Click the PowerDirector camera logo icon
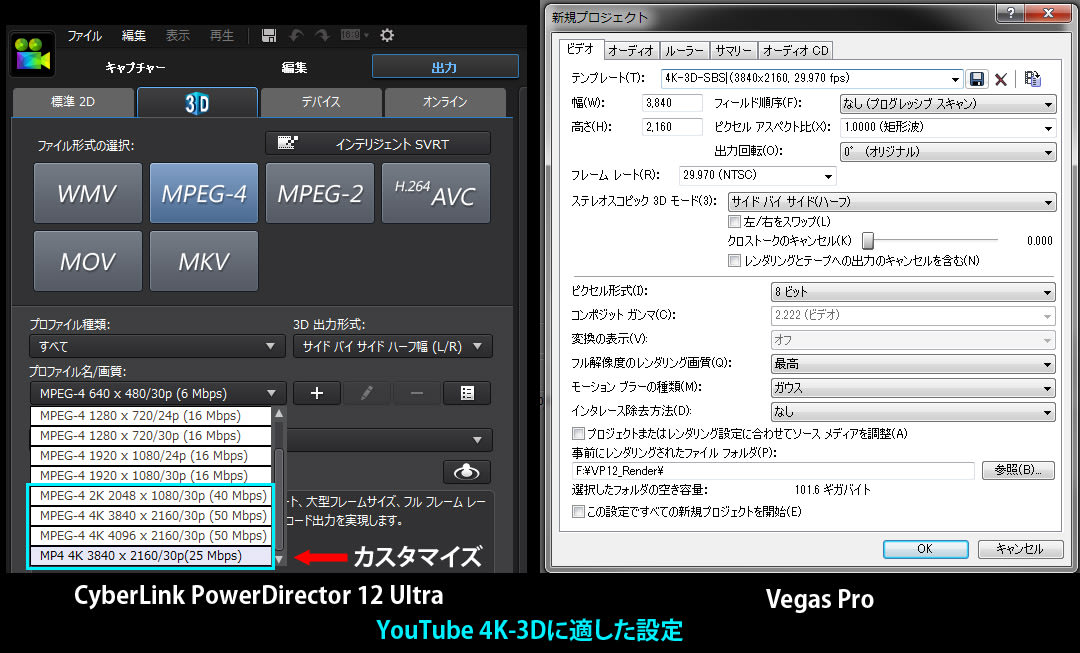The height and width of the screenshot is (653, 1080). 32,54
